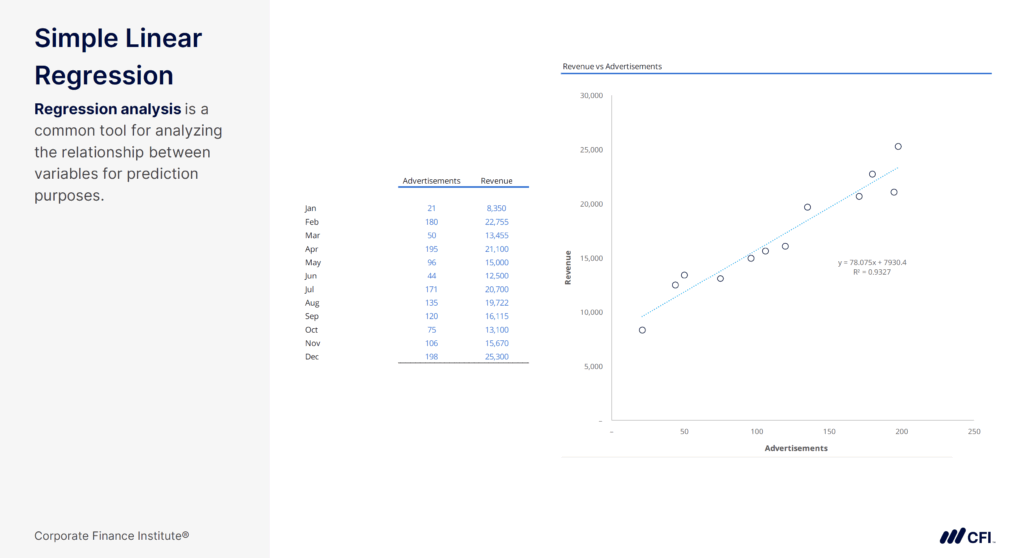Image resolution: width=1024 pixels, height=558 pixels.
Task: Click the "R² = 0.9327" label
Action: pyautogui.click(x=872, y=272)
